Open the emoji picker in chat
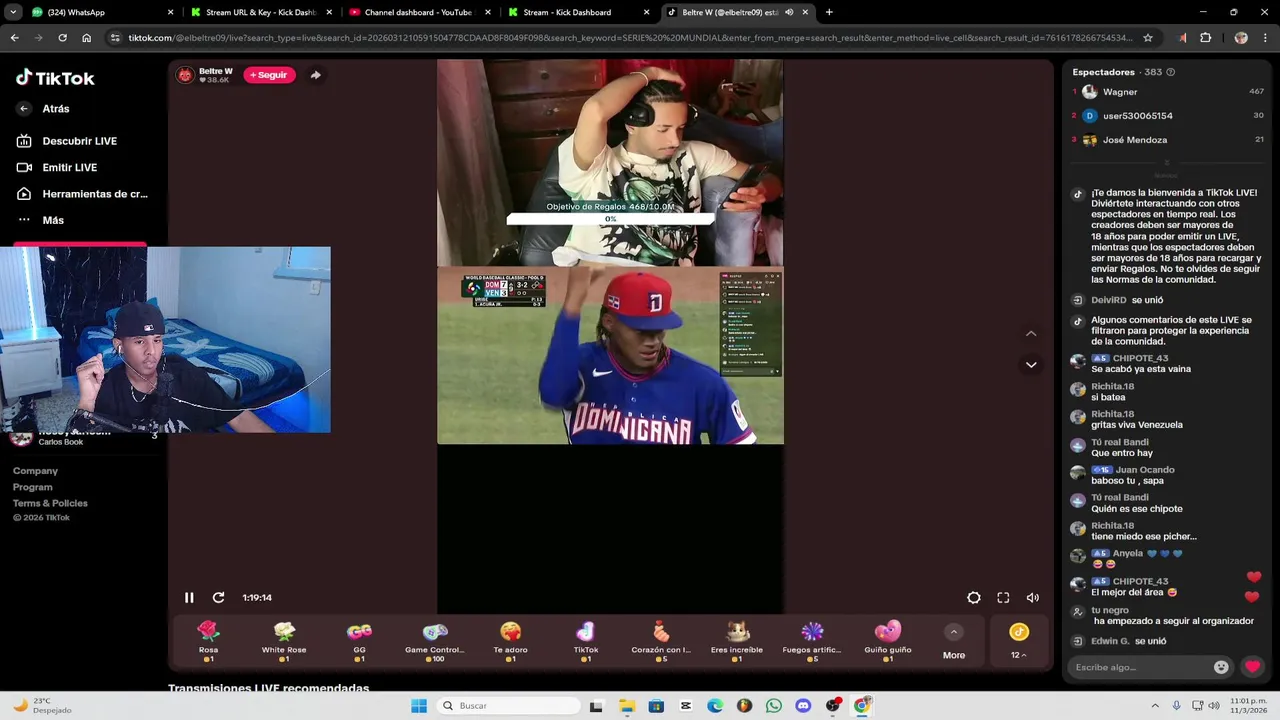 [x=1221, y=667]
